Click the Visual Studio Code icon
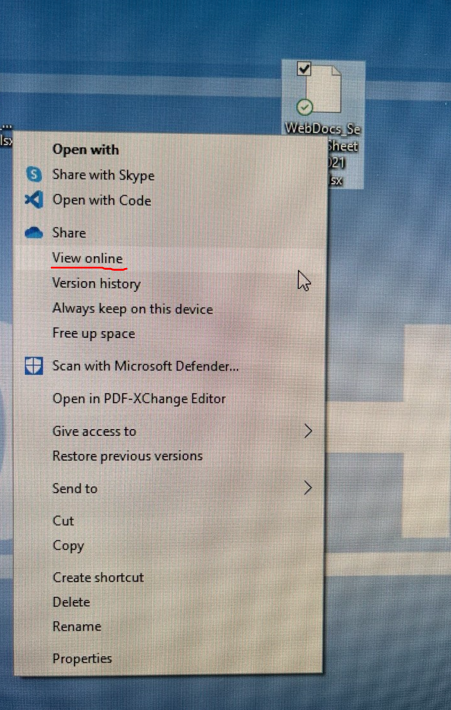The width and height of the screenshot is (451, 710). [34, 200]
